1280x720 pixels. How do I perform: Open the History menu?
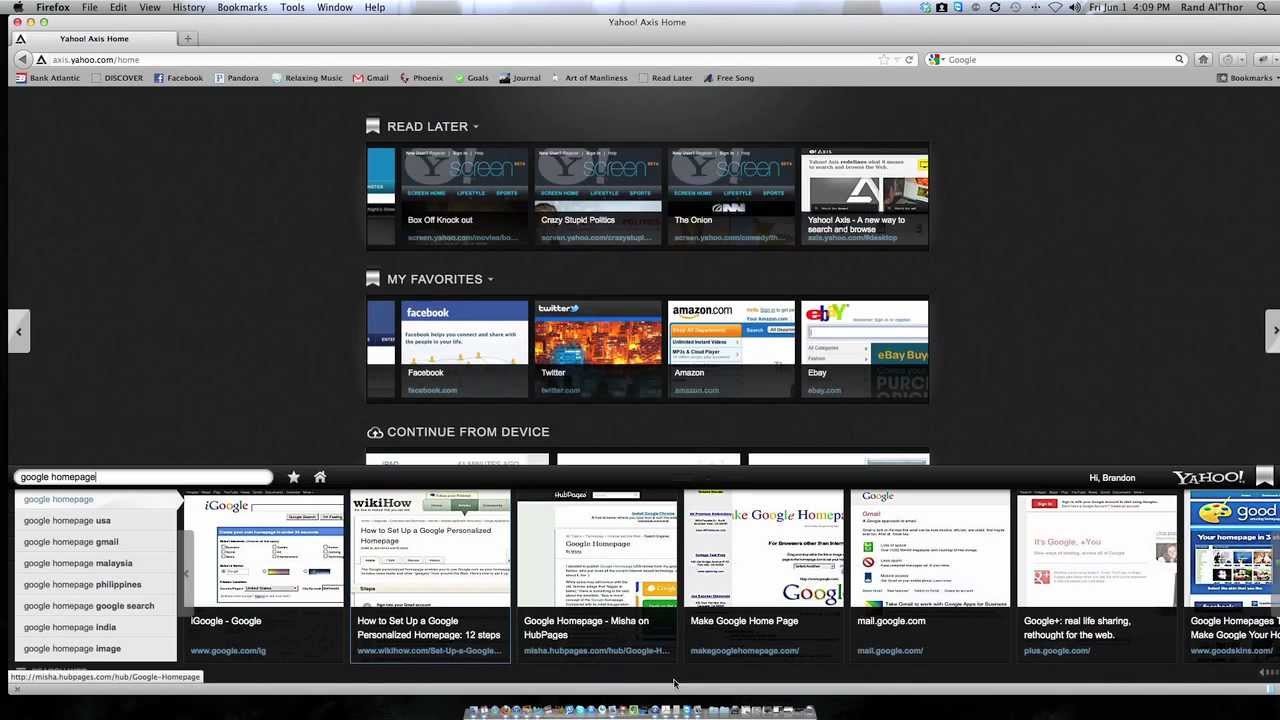point(188,7)
